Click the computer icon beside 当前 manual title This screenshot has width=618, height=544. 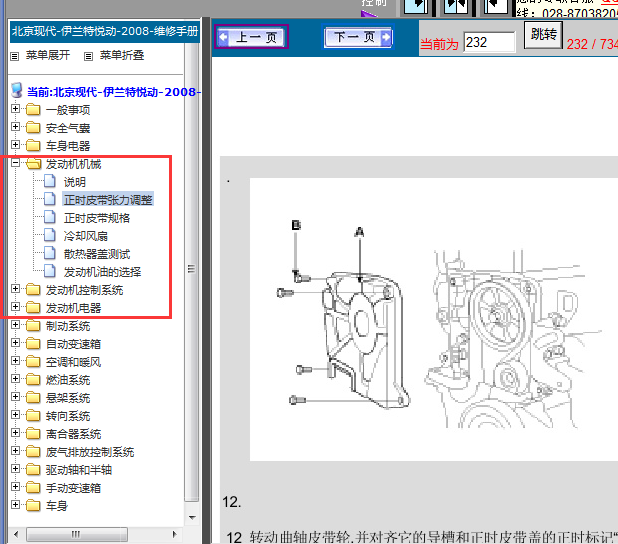click(17, 90)
